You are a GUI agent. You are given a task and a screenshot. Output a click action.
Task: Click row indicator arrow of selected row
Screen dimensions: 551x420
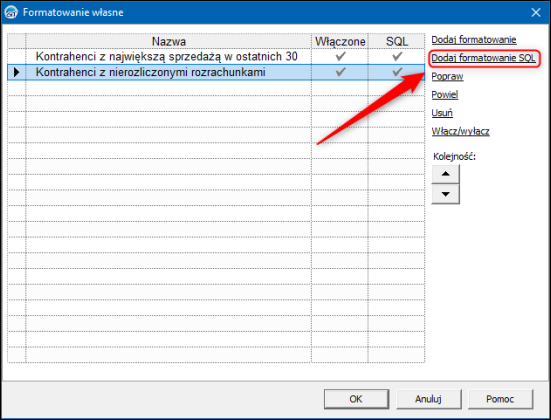click(16, 72)
